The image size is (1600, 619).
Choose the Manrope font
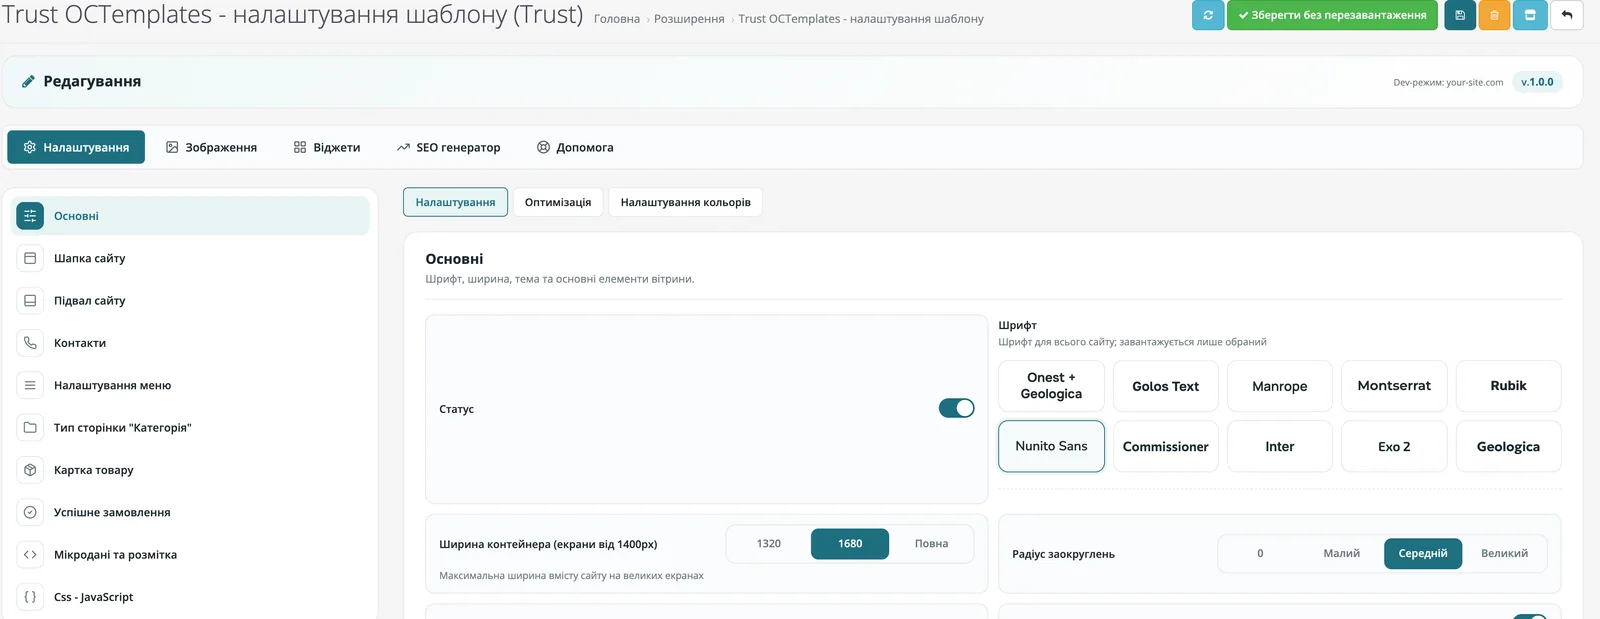(1280, 386)
